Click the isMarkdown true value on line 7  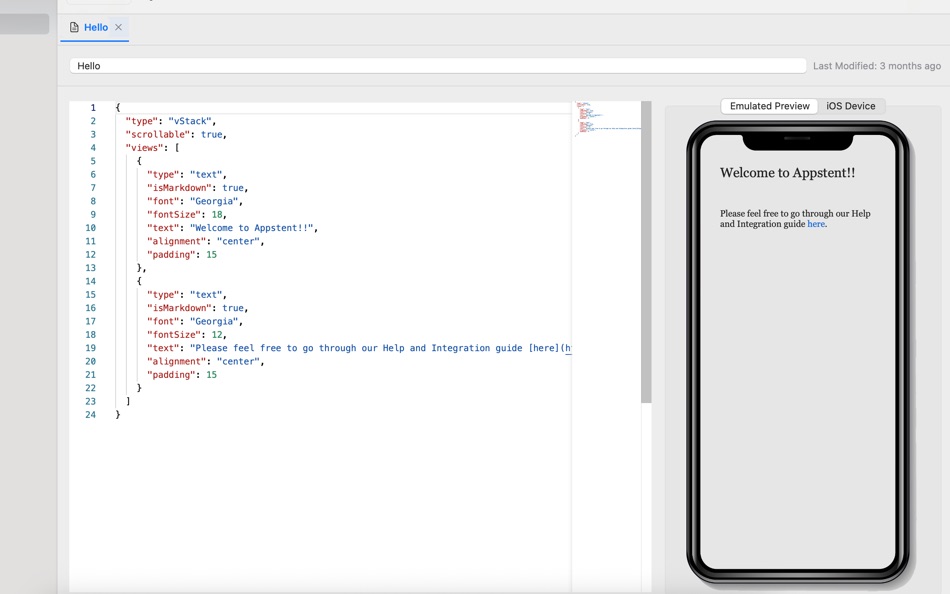tap(232, 187)
